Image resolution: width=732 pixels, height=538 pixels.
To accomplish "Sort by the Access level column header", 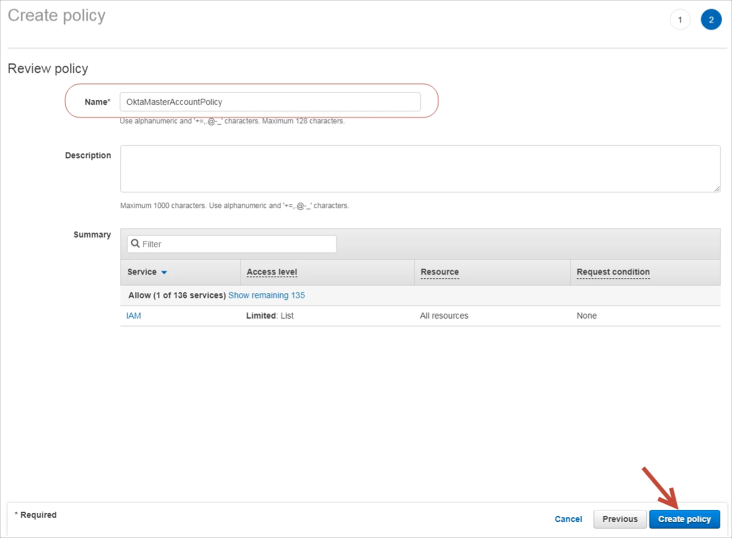I will coord(272,272).
